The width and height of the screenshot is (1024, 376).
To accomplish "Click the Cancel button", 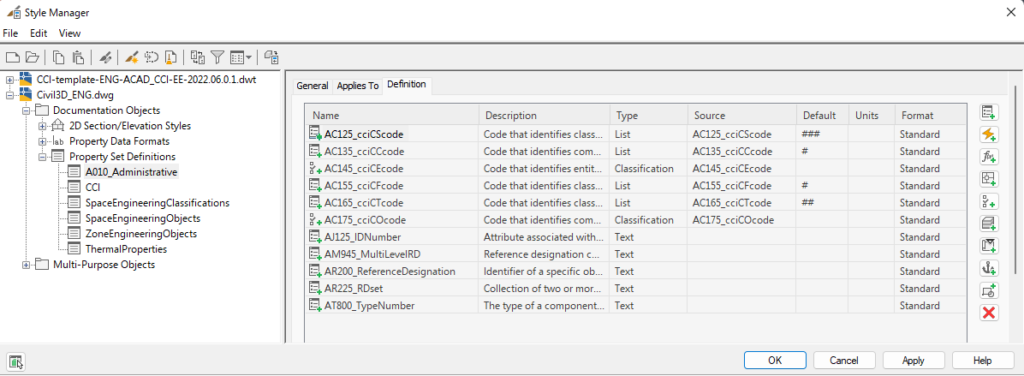I will tap(844, 360).
